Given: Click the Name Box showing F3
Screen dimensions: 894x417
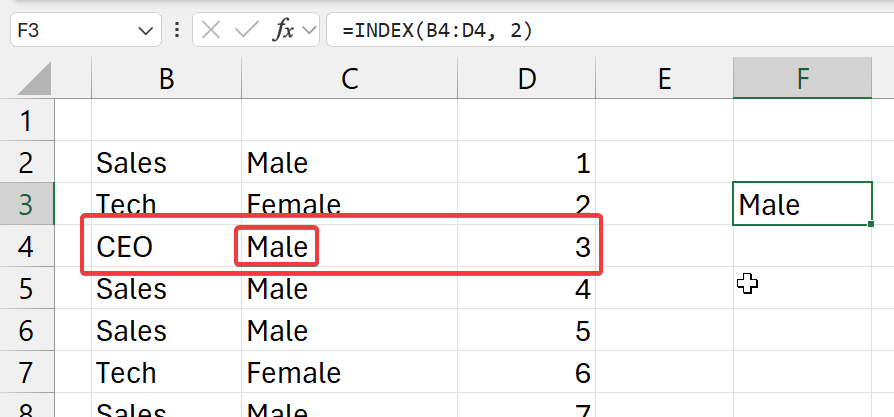Looking at the screenshot, I should (x=70, y=30).
